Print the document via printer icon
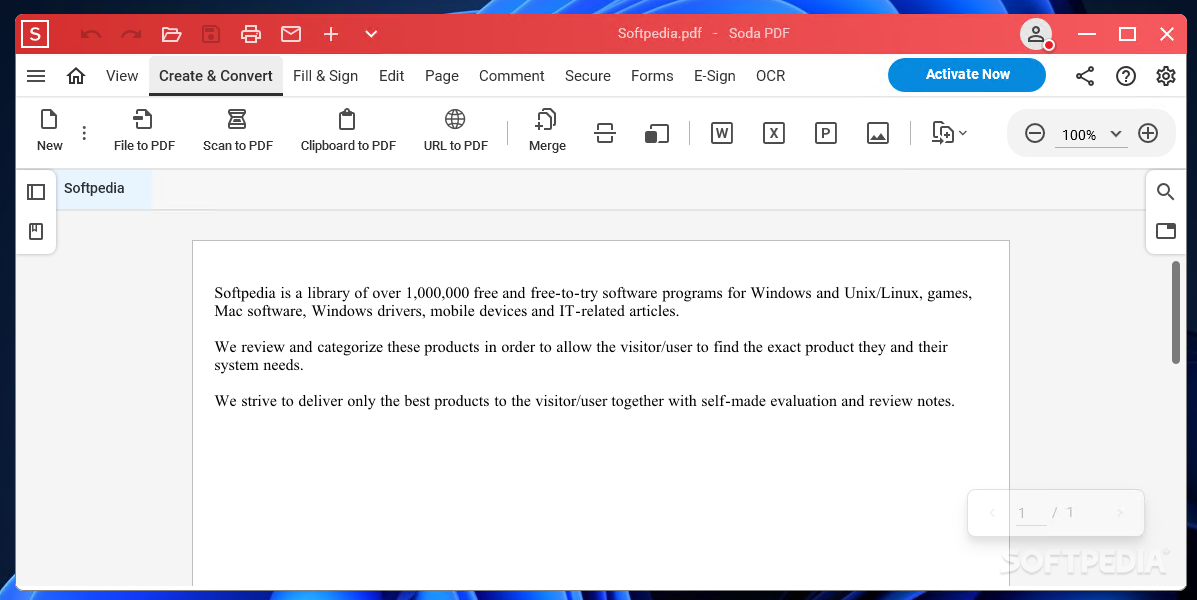Screen dimensions: 1197x600 [x=250, y=34]
